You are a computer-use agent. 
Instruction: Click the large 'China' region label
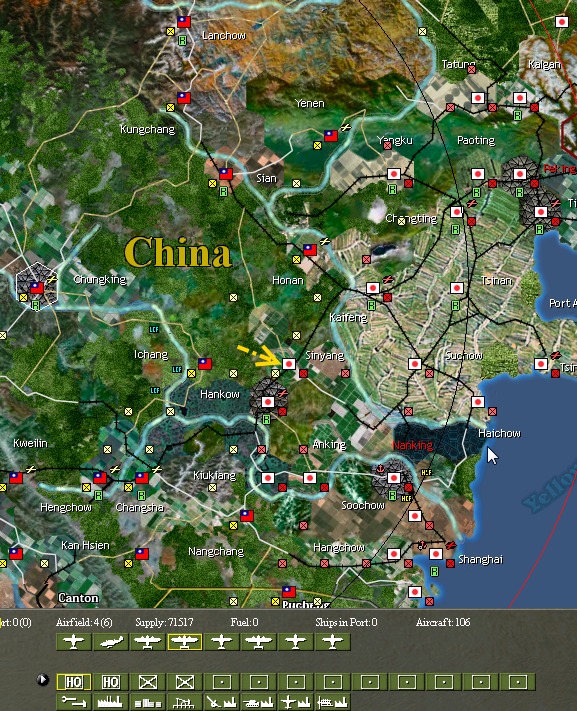(x=178, y=252)
